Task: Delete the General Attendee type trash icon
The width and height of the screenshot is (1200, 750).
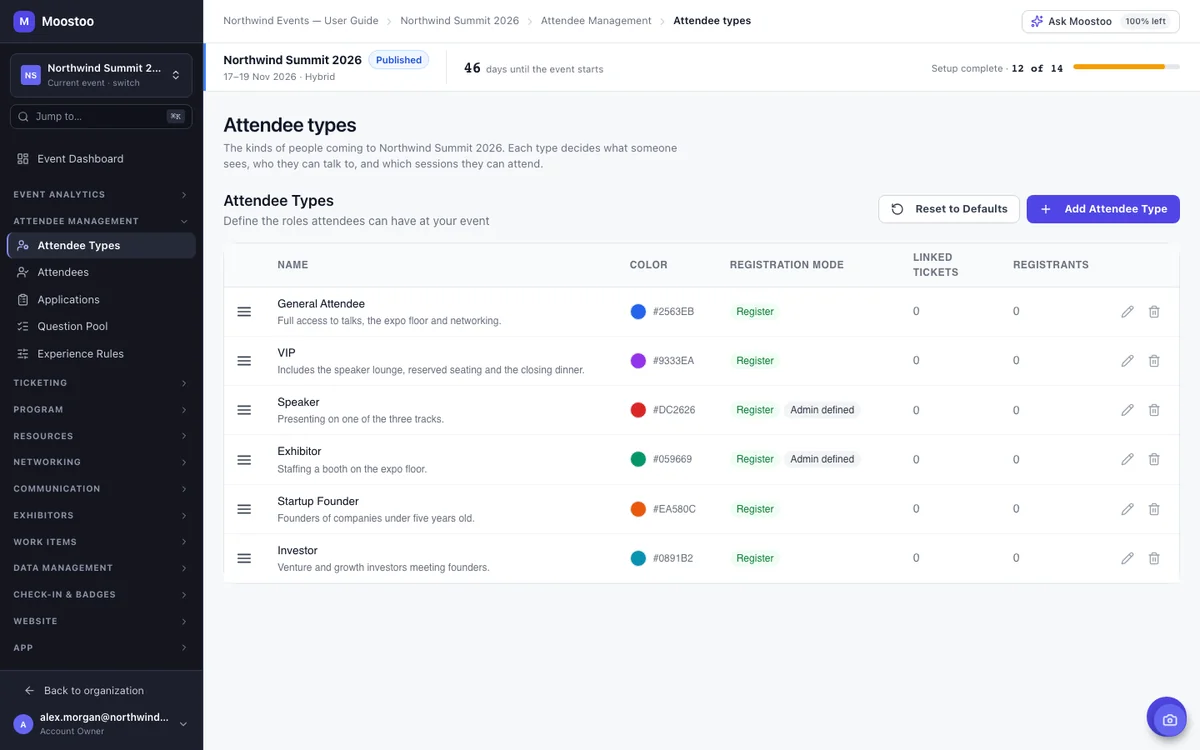Action: (1154, 312)
